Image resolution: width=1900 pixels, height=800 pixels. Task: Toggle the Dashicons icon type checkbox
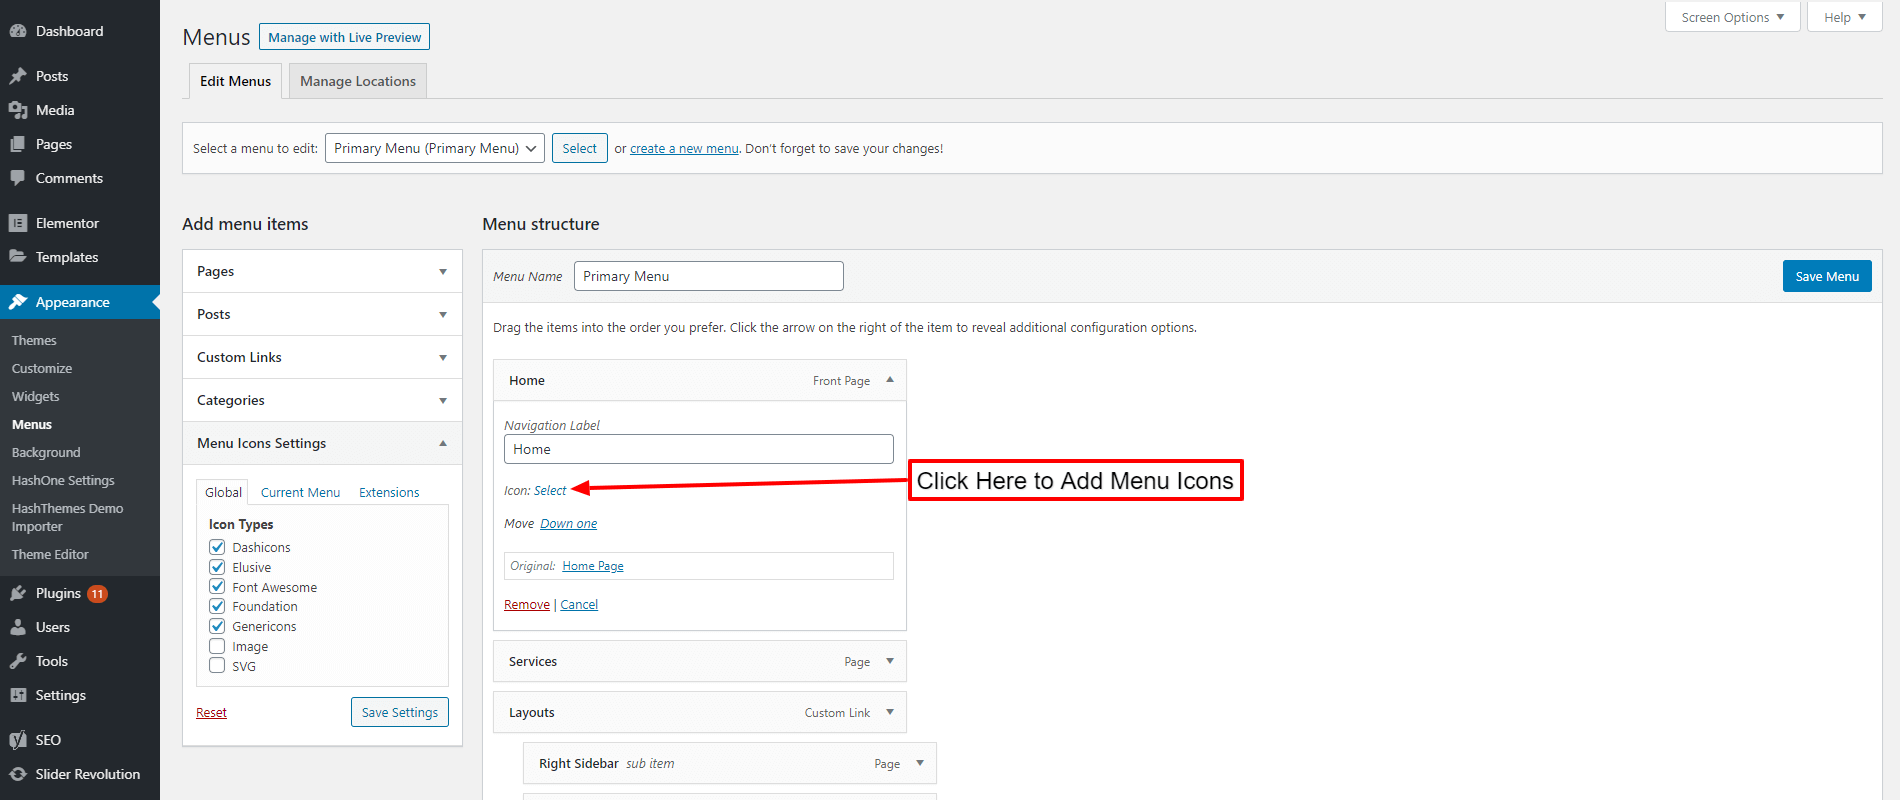pos(217,547)
